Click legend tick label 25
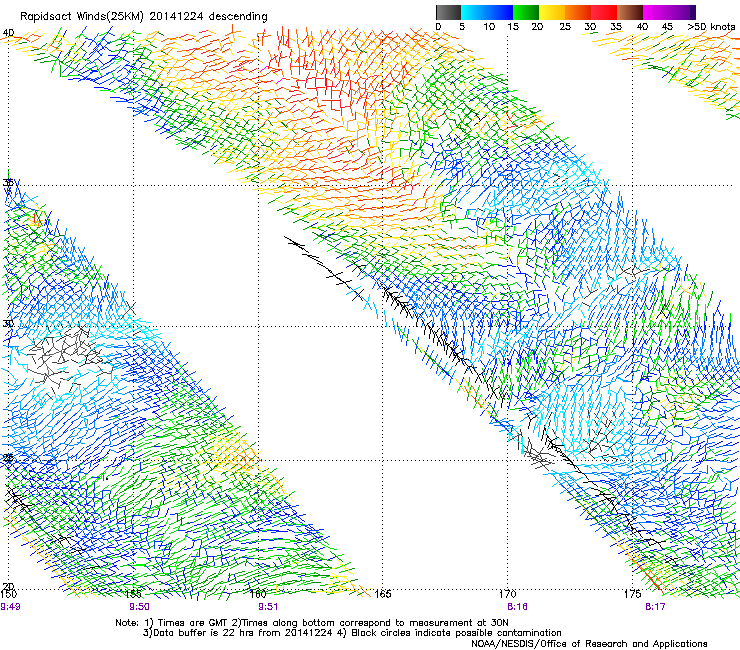Viewport: 740px width, 650px height. click(x=565, y=26)
